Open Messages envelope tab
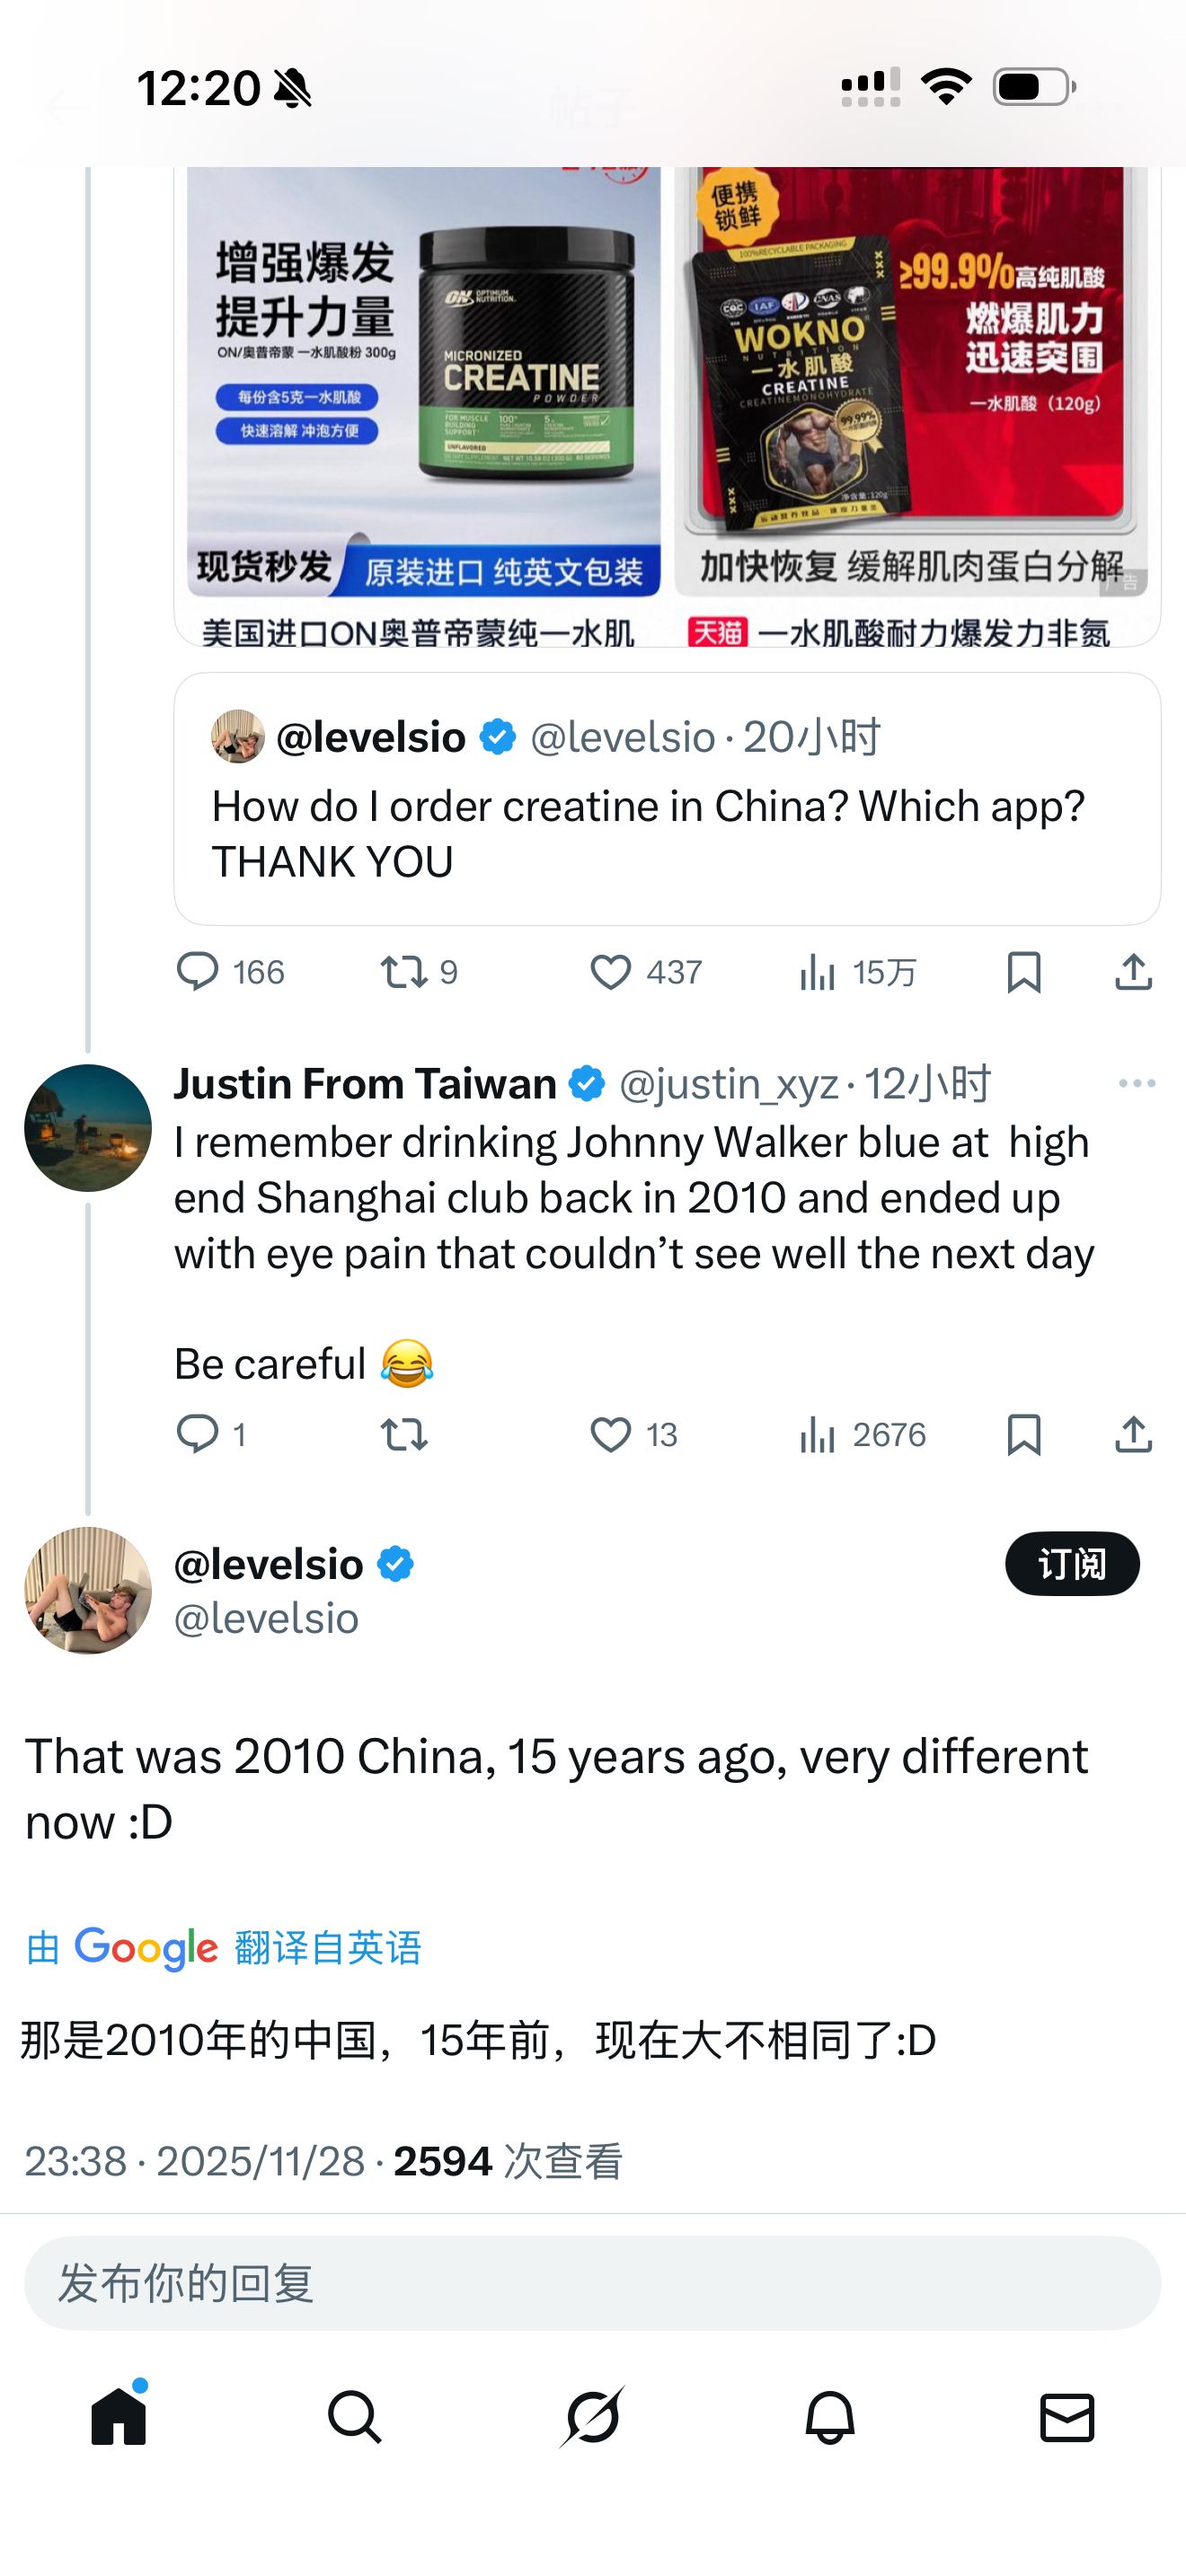Screen dimensions: 1186x2576 [x=1067, y=2418]
